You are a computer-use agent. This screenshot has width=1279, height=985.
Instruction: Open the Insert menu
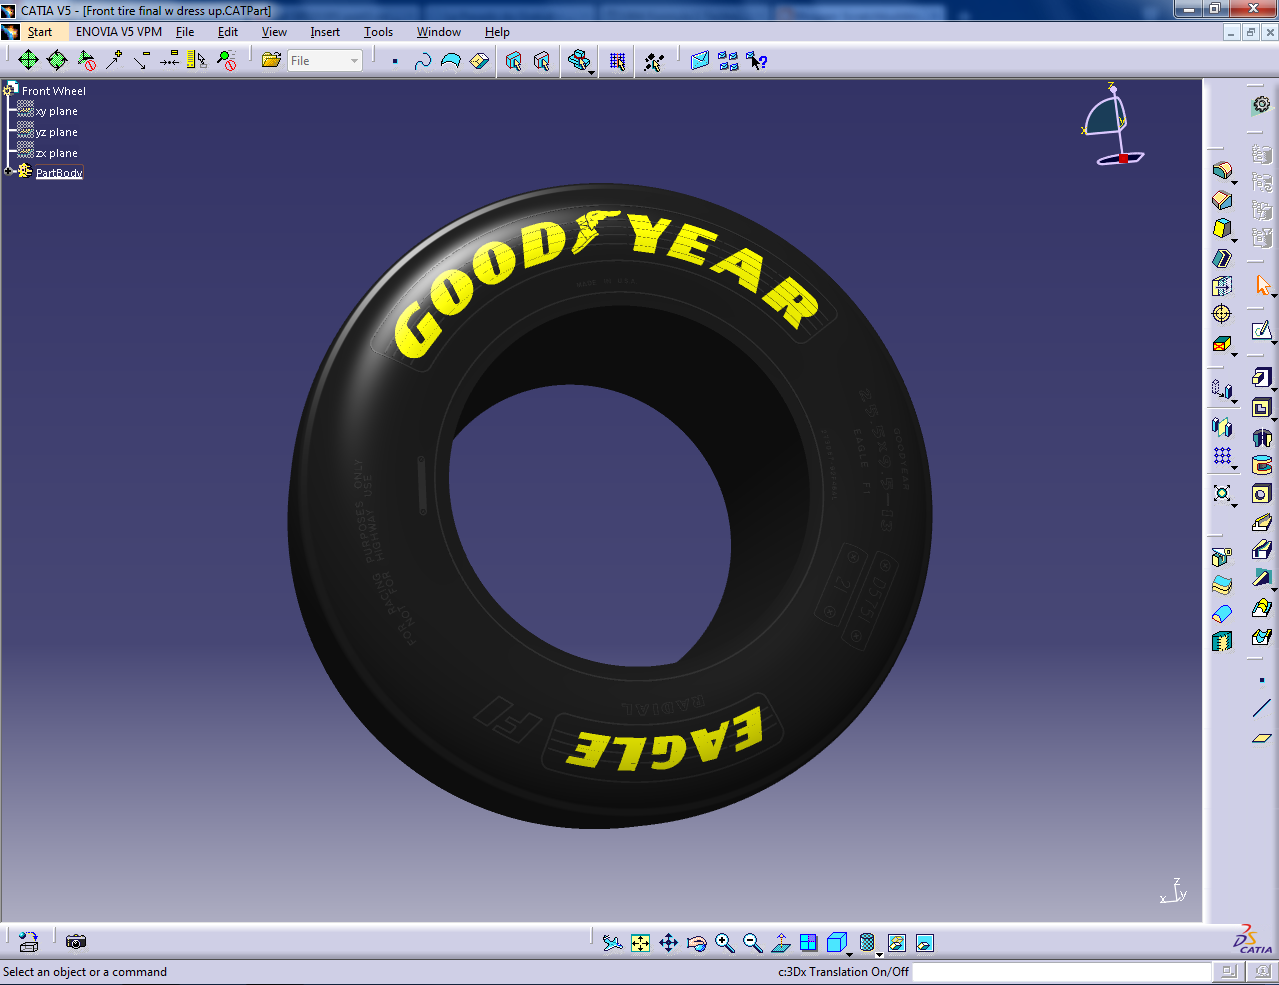[325, 32]
